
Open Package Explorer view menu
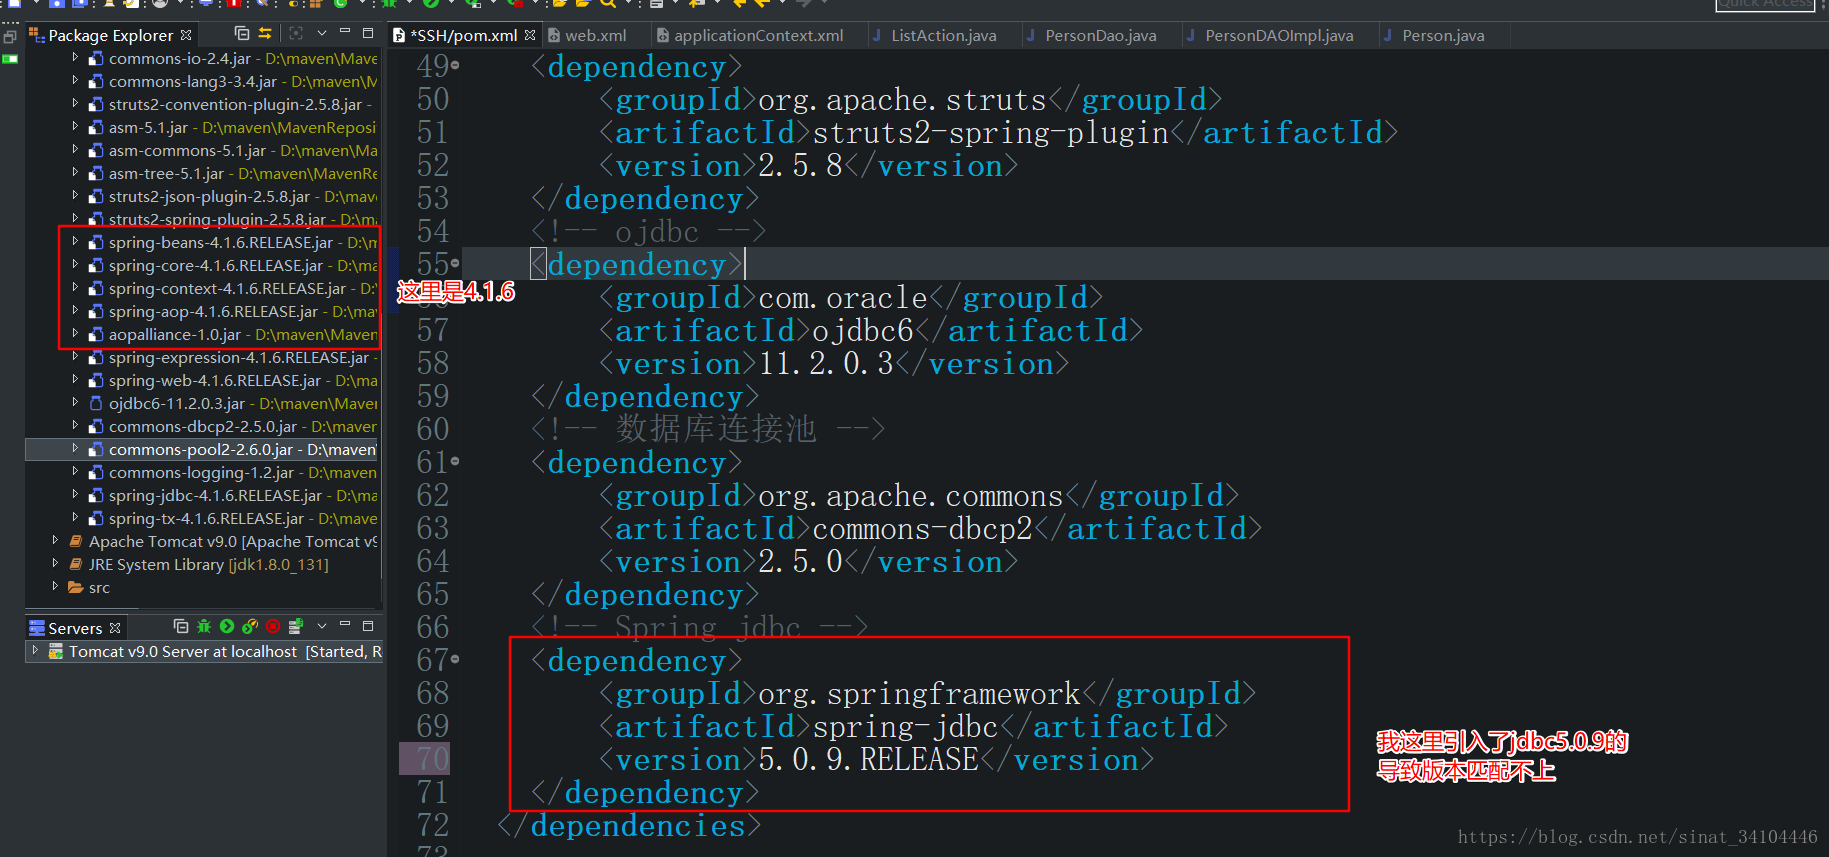pos(322,34)
